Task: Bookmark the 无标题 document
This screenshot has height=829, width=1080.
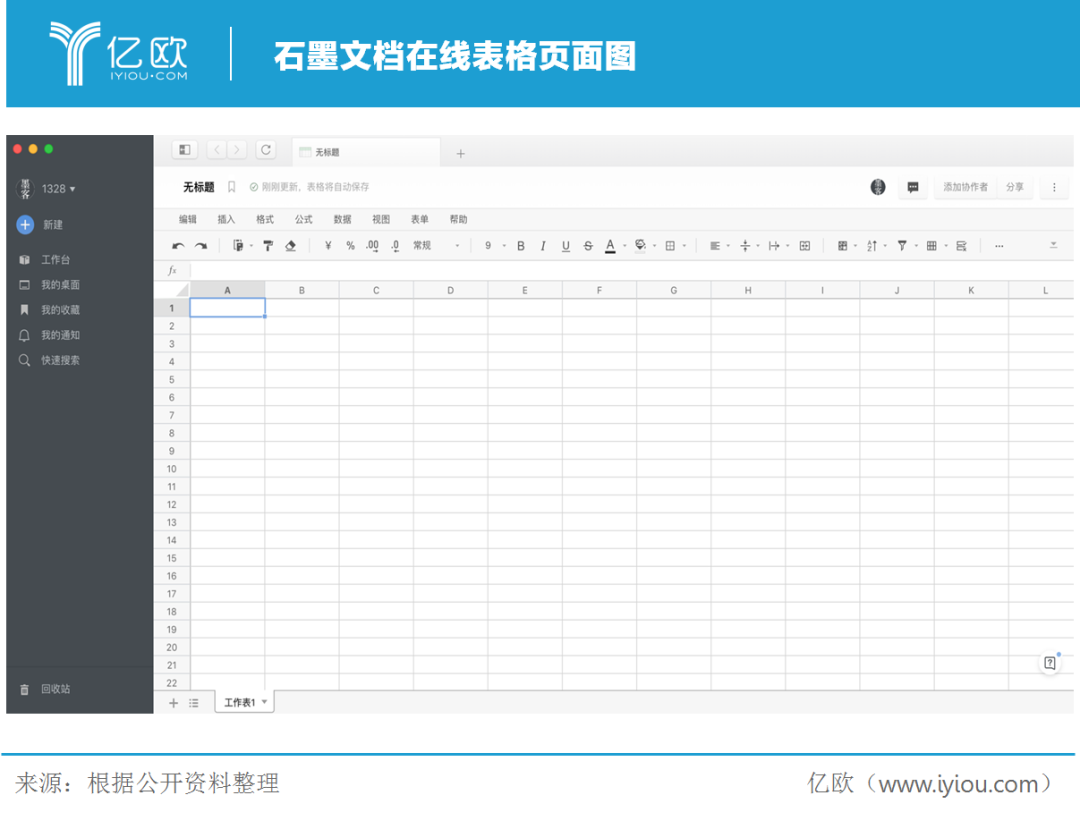Action: [x=231, y=187]
